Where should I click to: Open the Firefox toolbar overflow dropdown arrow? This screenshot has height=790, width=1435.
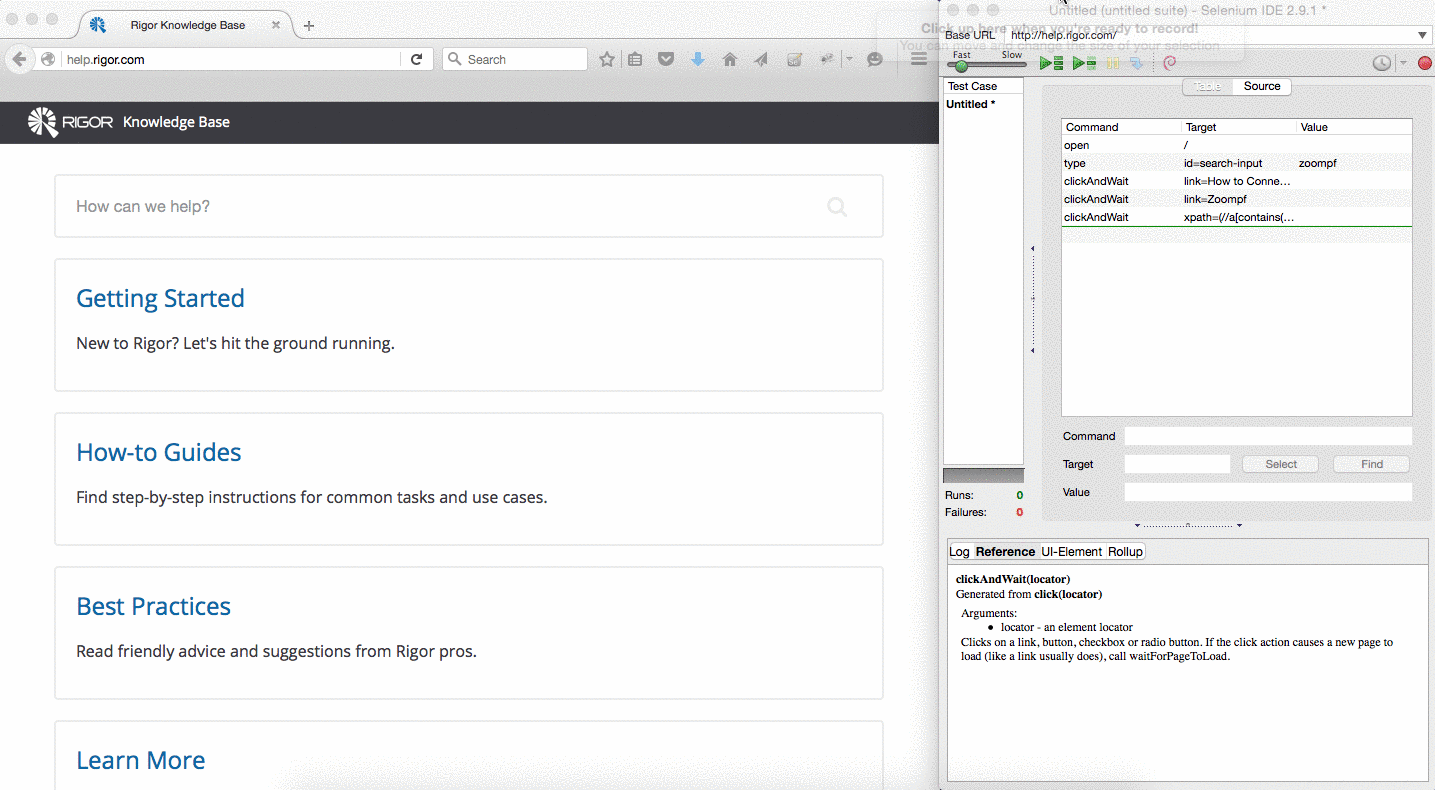[849, 60]
